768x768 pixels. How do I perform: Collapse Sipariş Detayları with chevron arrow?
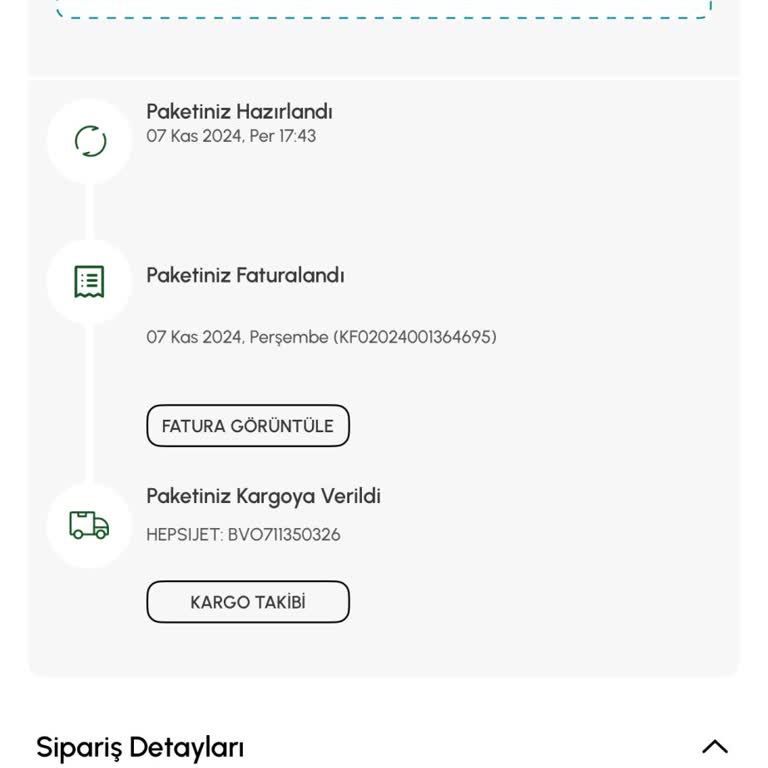715,747
